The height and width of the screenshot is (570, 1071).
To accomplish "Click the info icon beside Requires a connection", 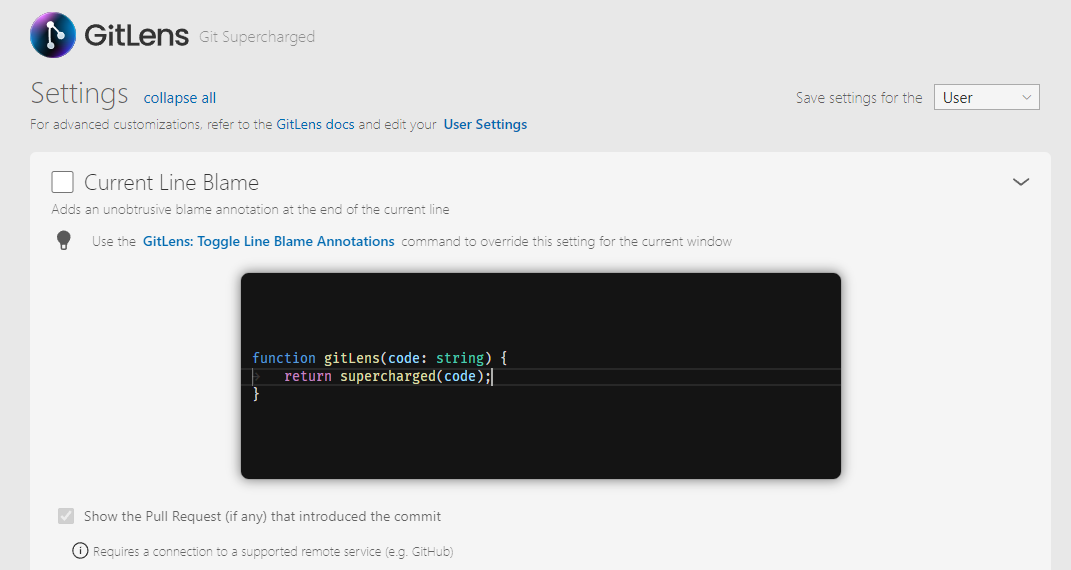I will (x=80, y=550).
